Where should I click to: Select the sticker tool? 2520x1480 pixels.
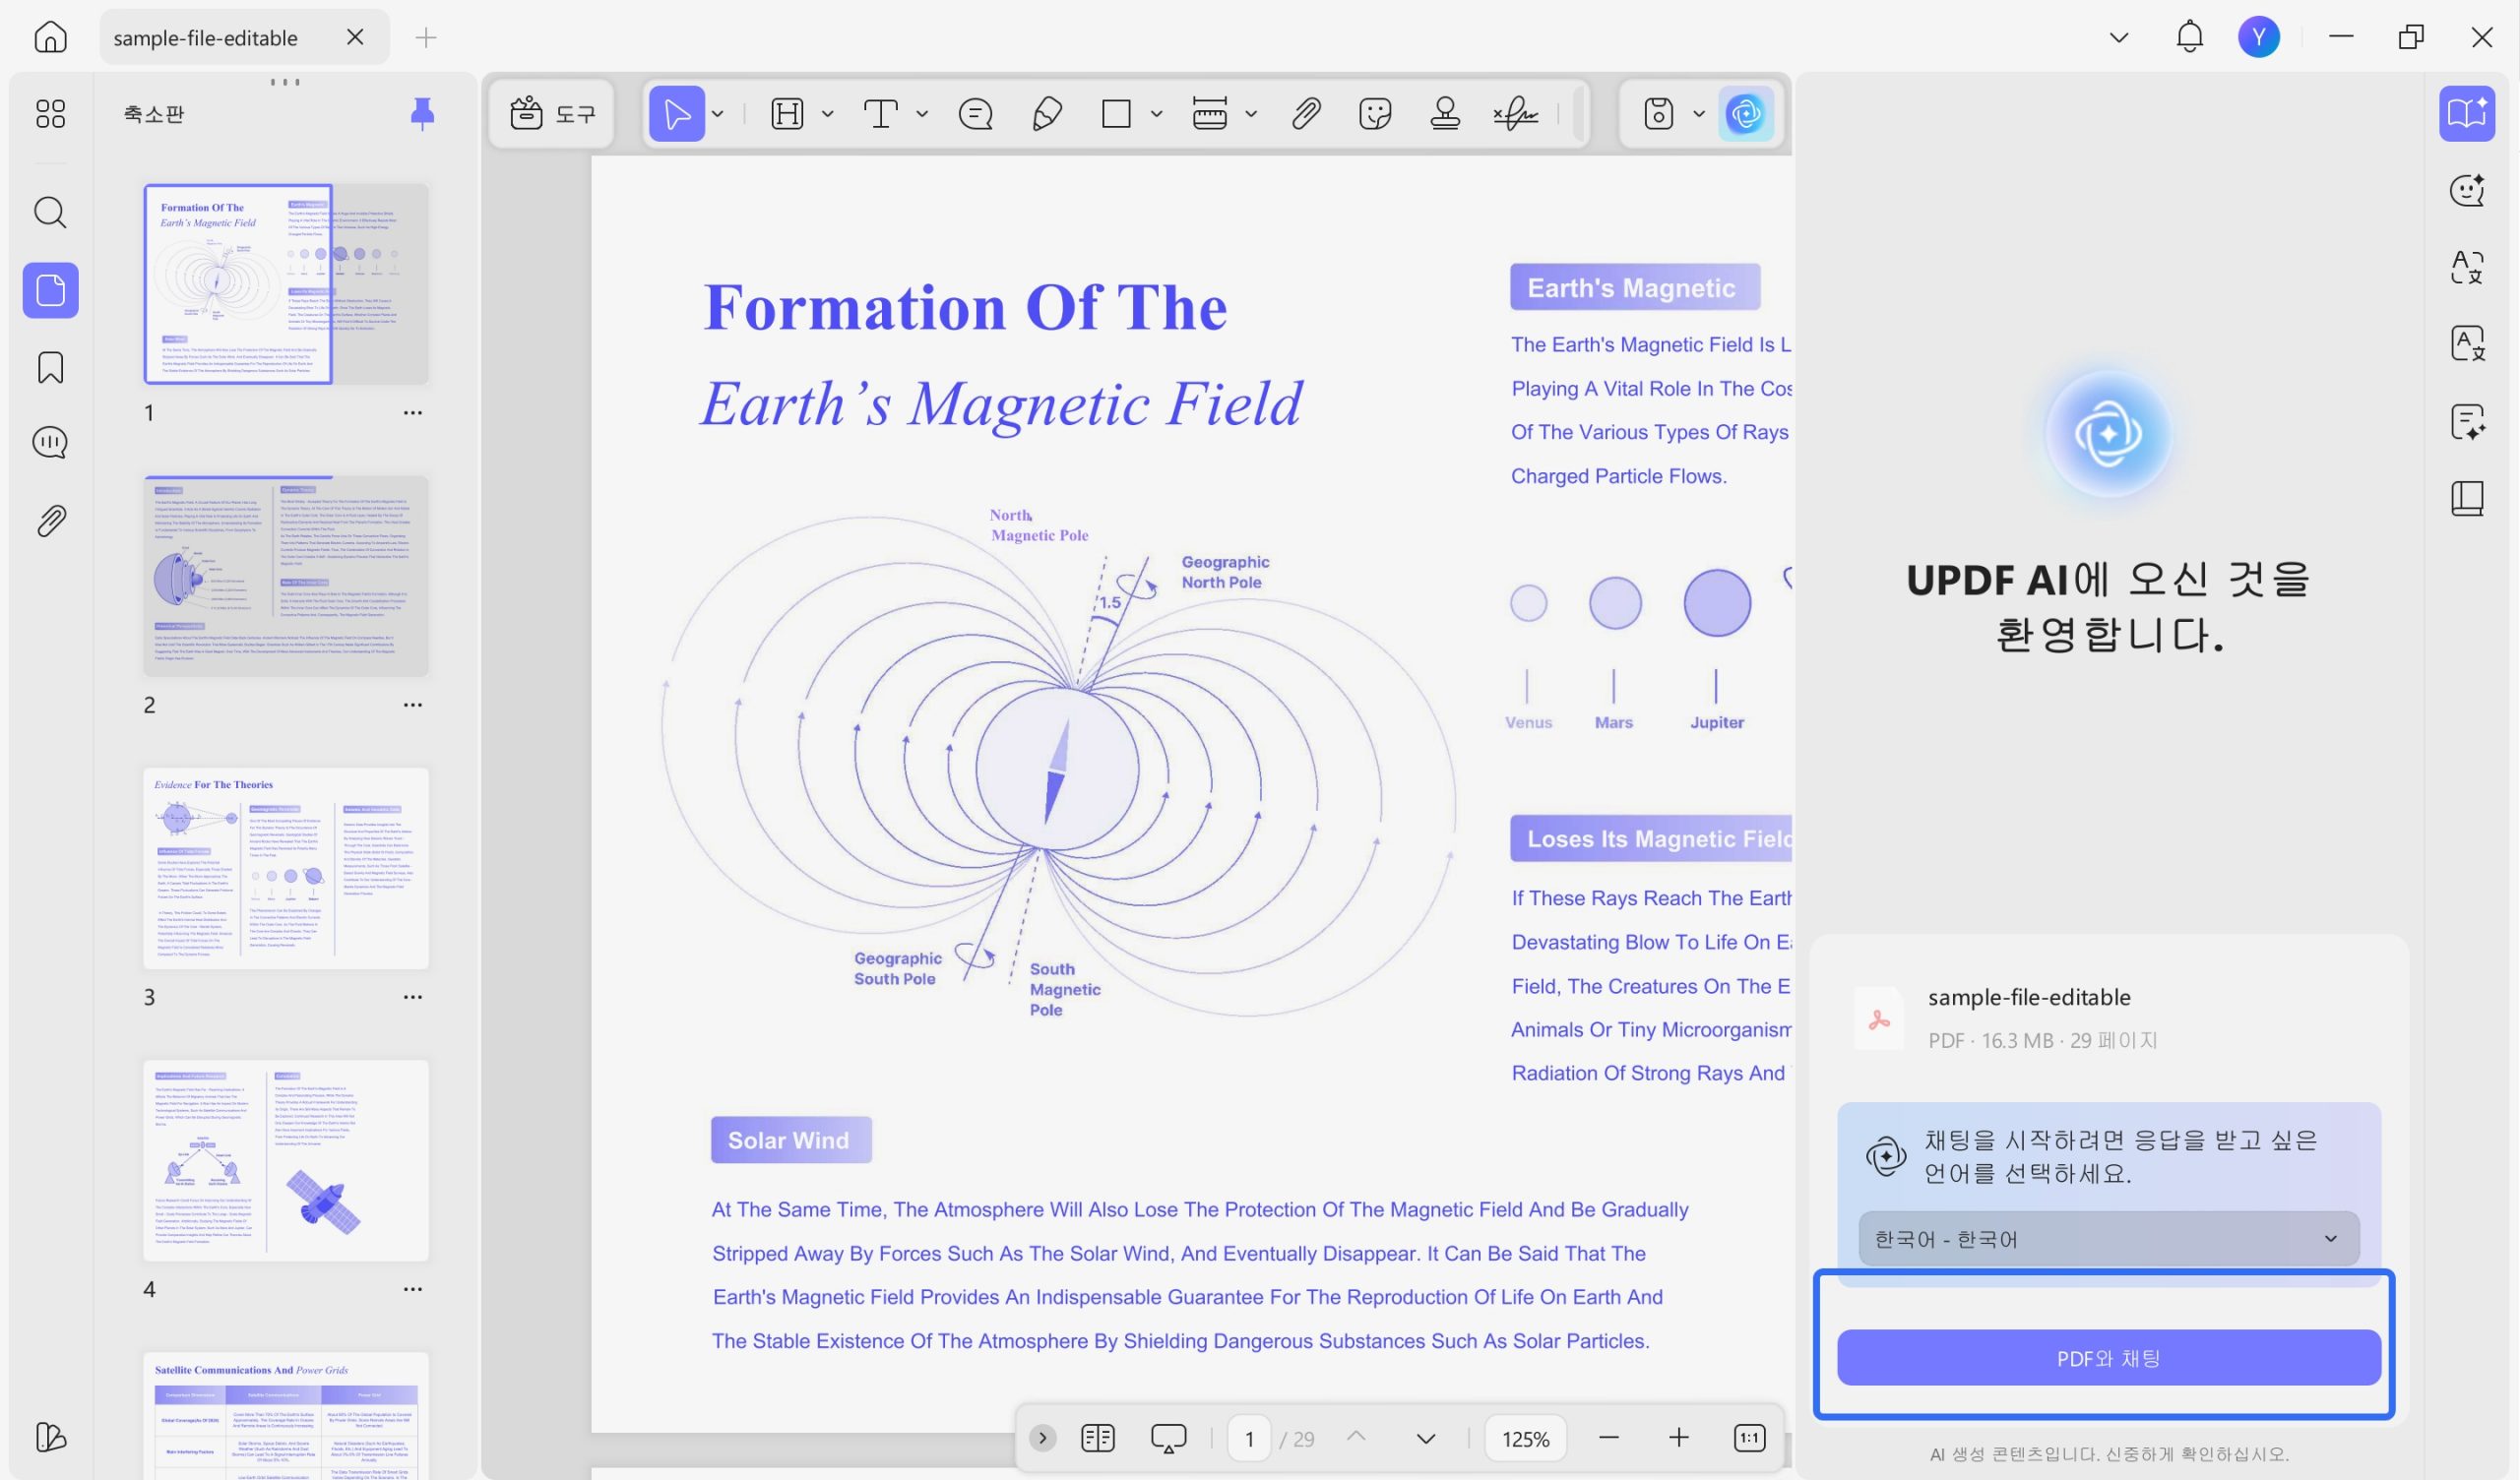(x=1375, y=114)
